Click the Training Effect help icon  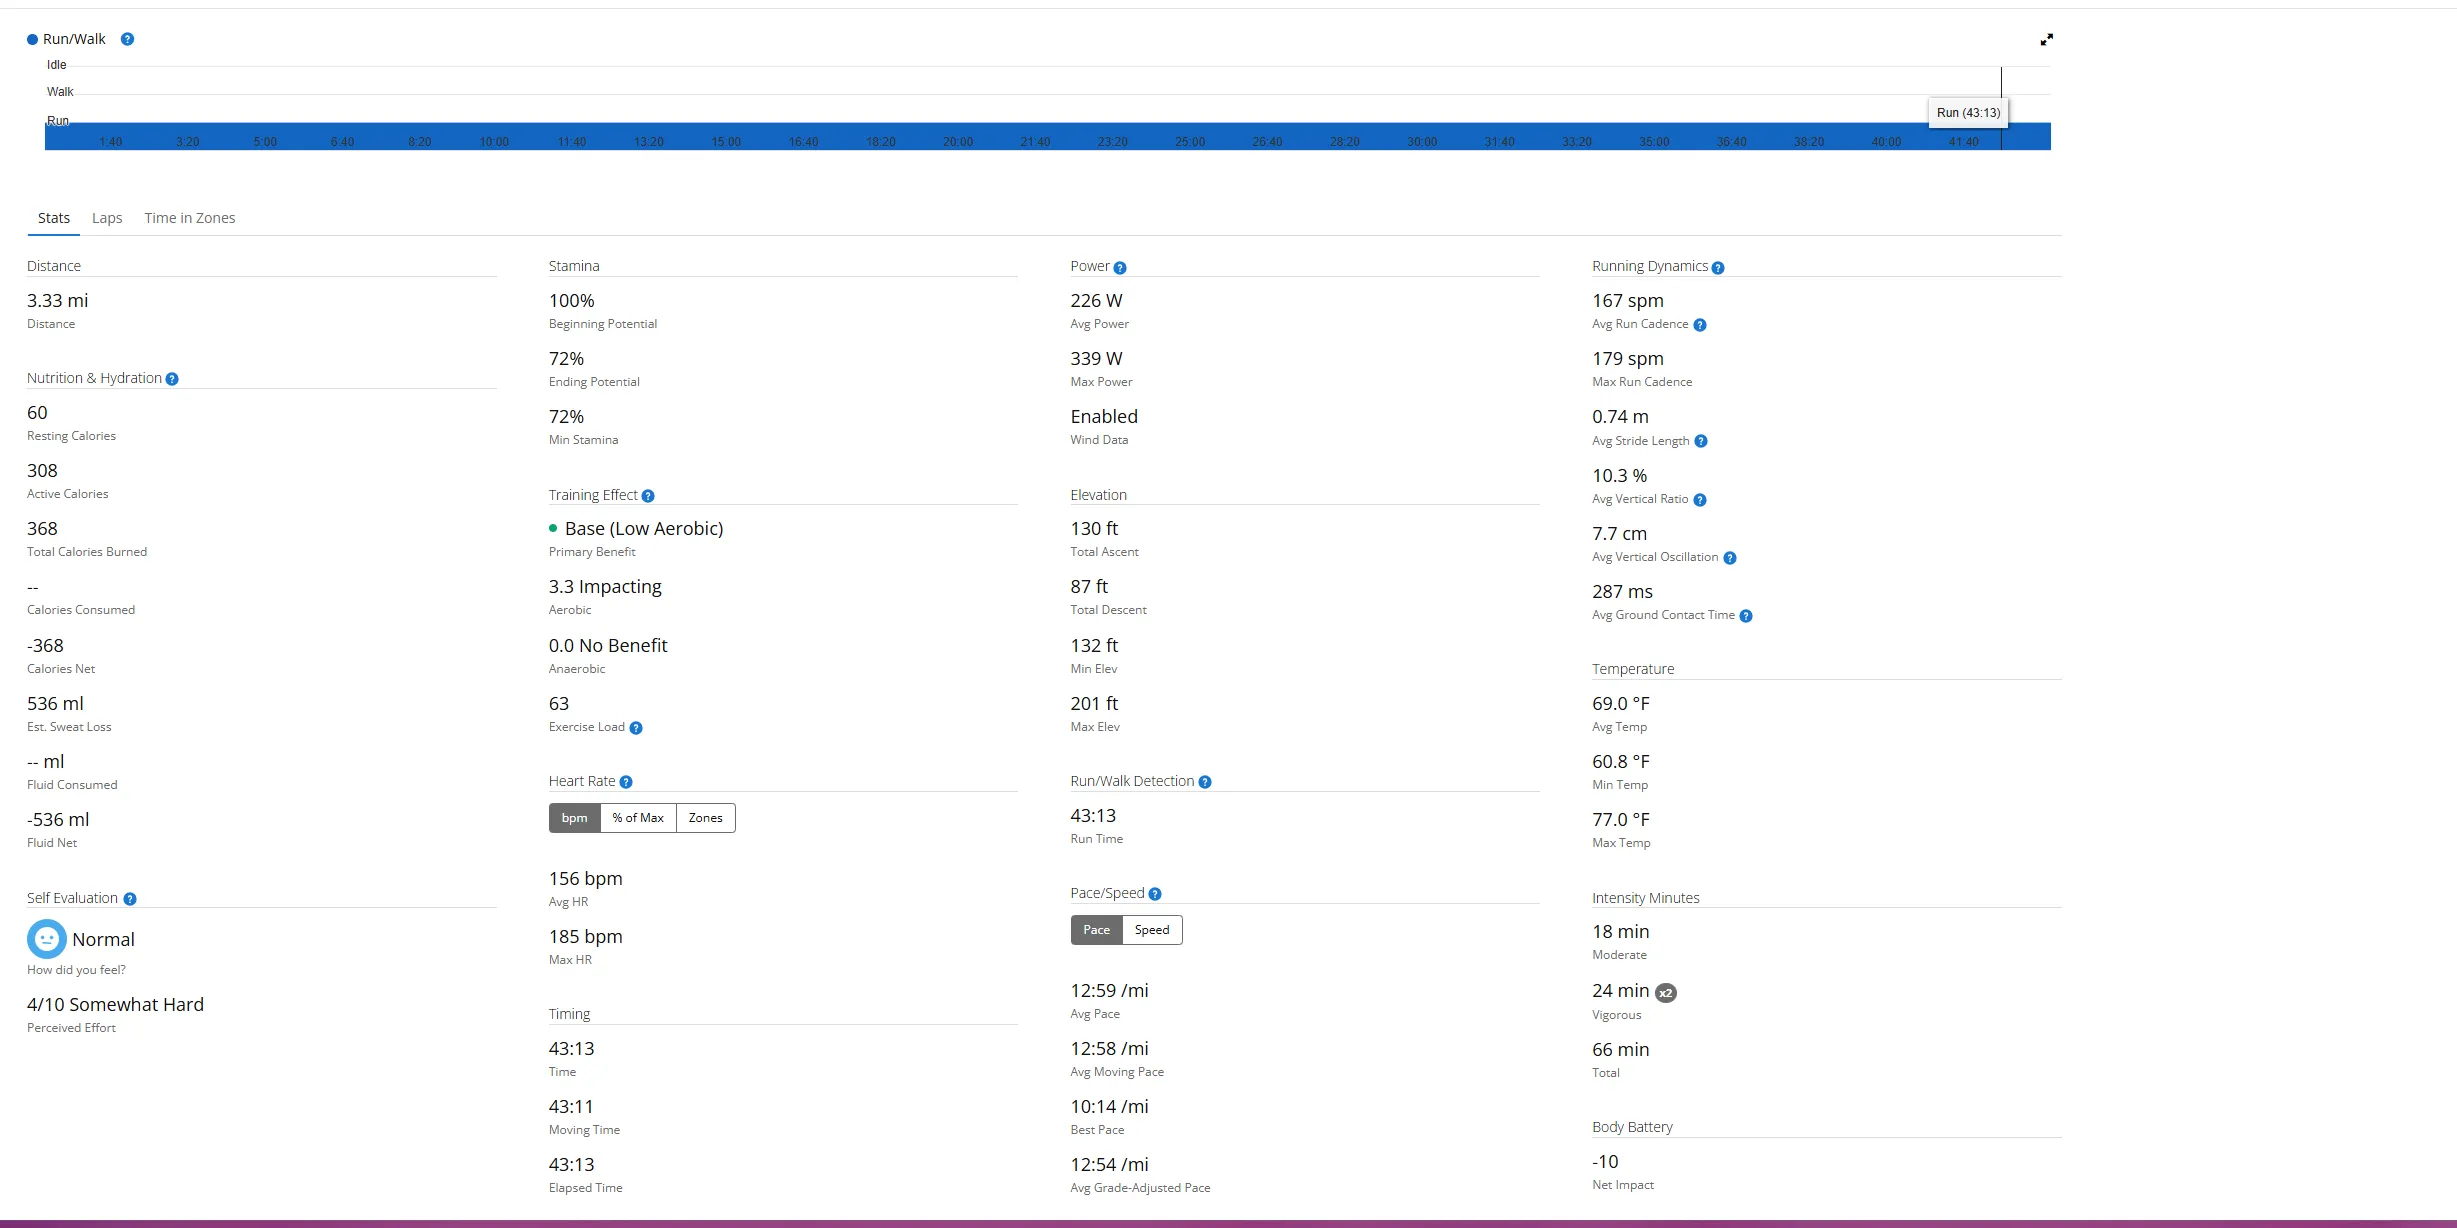(x=648, y=496)
